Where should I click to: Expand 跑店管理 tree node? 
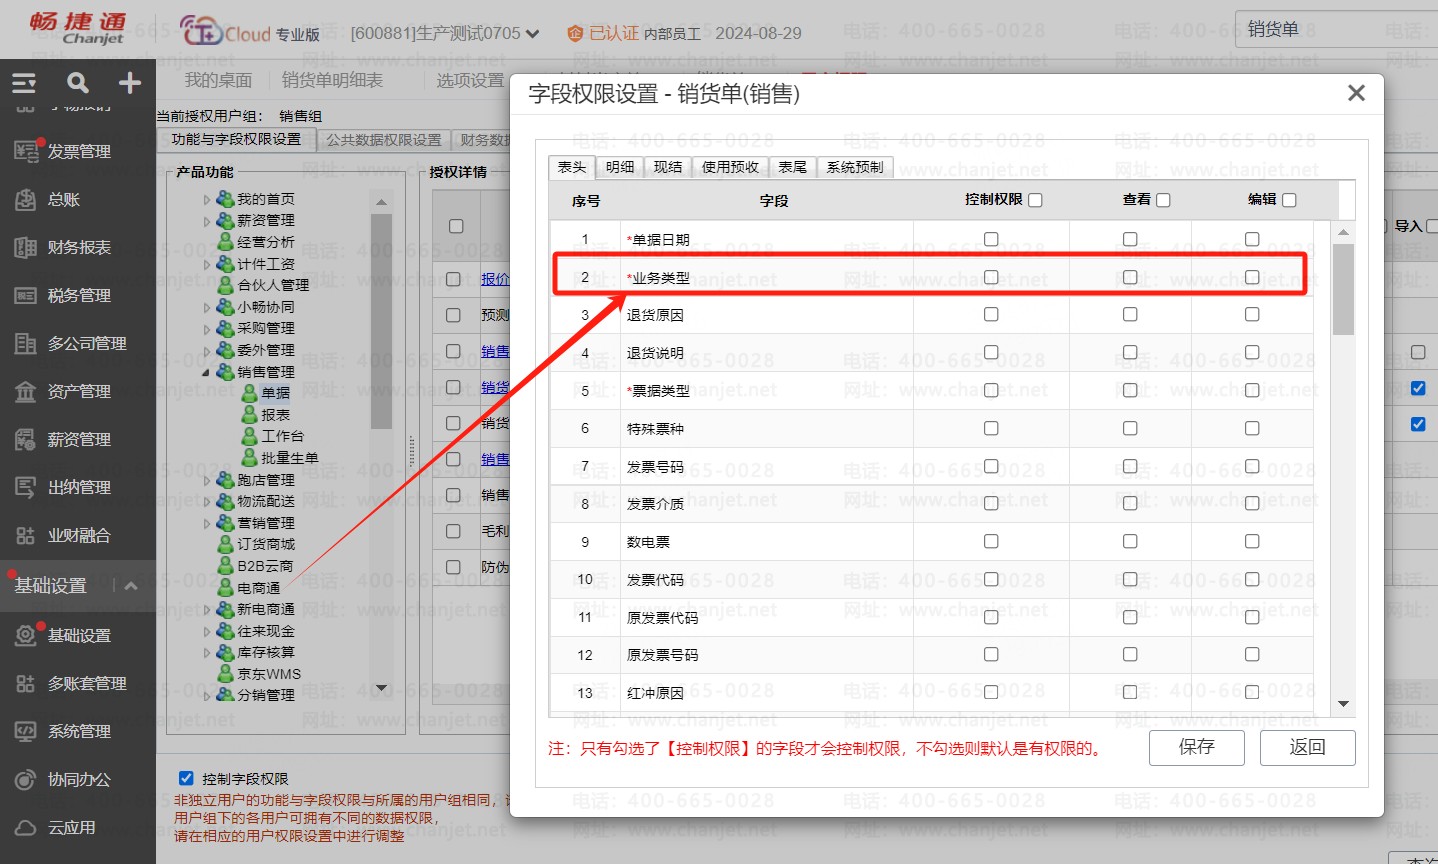tap(207, 480)
